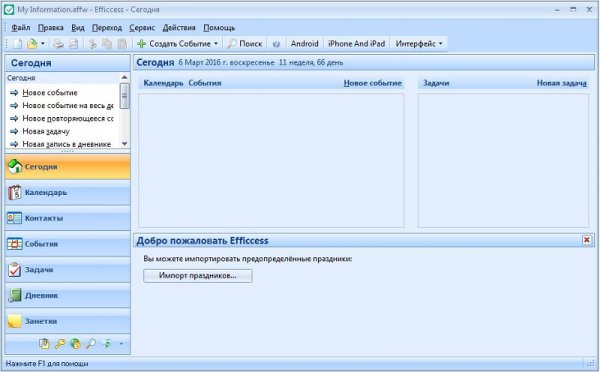This screenshot has height=372, width=600.
Task: Click the new blank document toolbar icon
Action: click(x=18, y=44)
